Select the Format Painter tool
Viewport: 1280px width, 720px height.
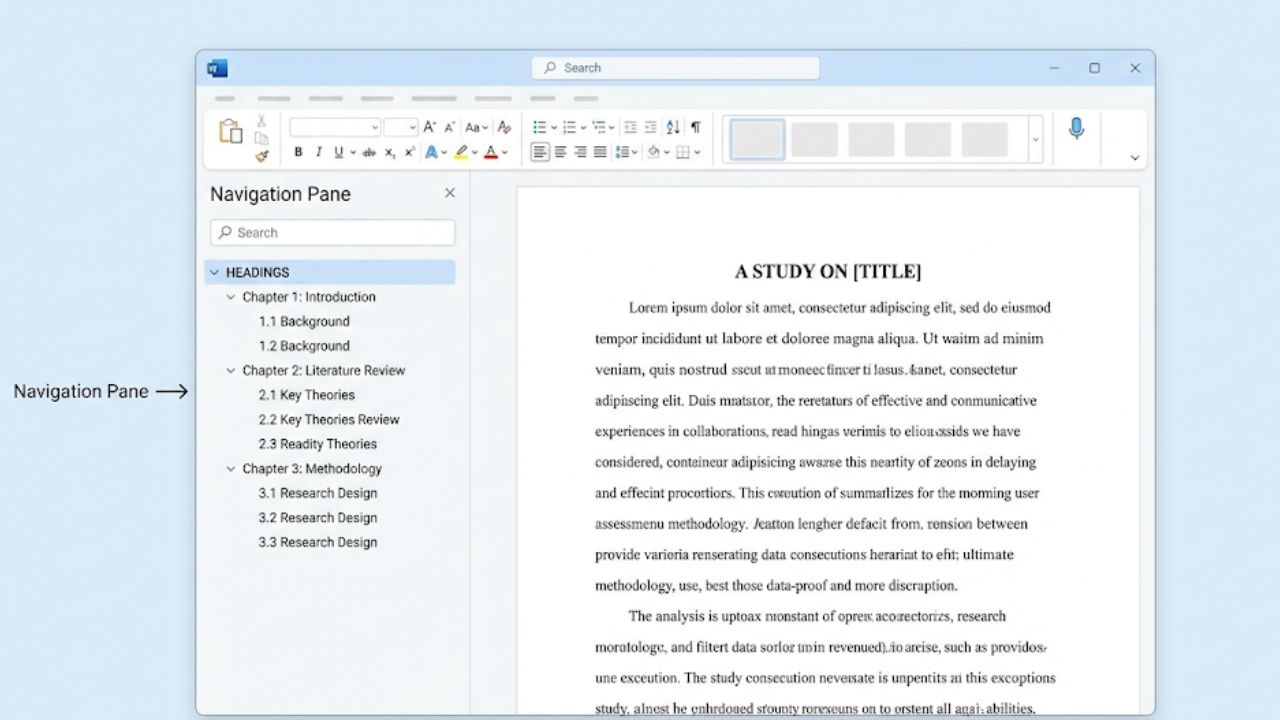point(260,155)
